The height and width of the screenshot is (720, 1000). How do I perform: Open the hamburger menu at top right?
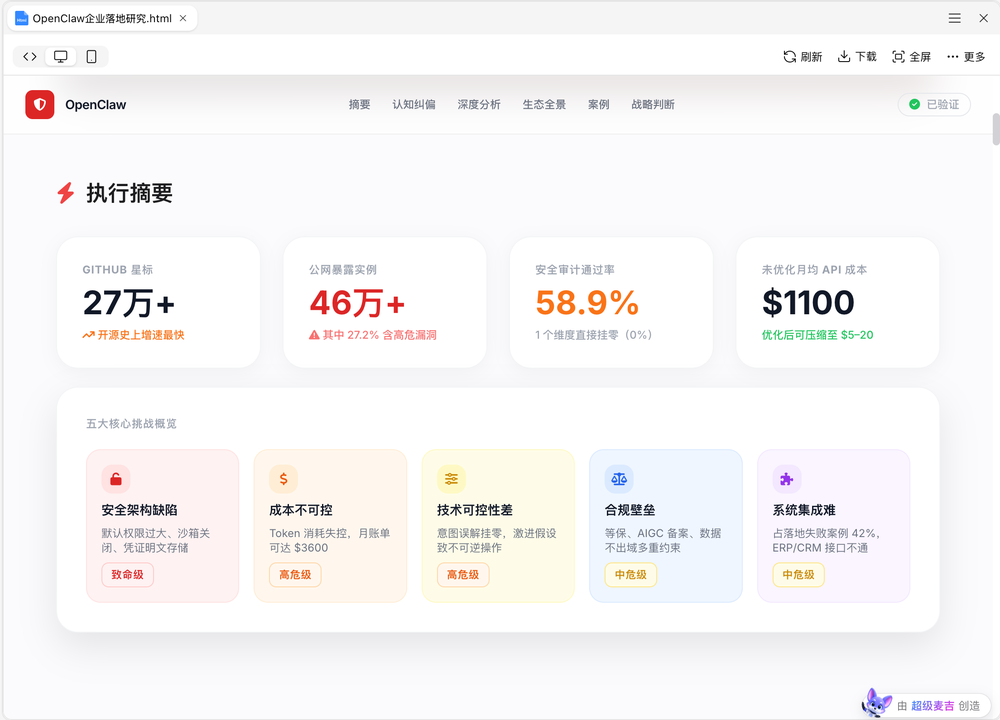tap(956, 17)
